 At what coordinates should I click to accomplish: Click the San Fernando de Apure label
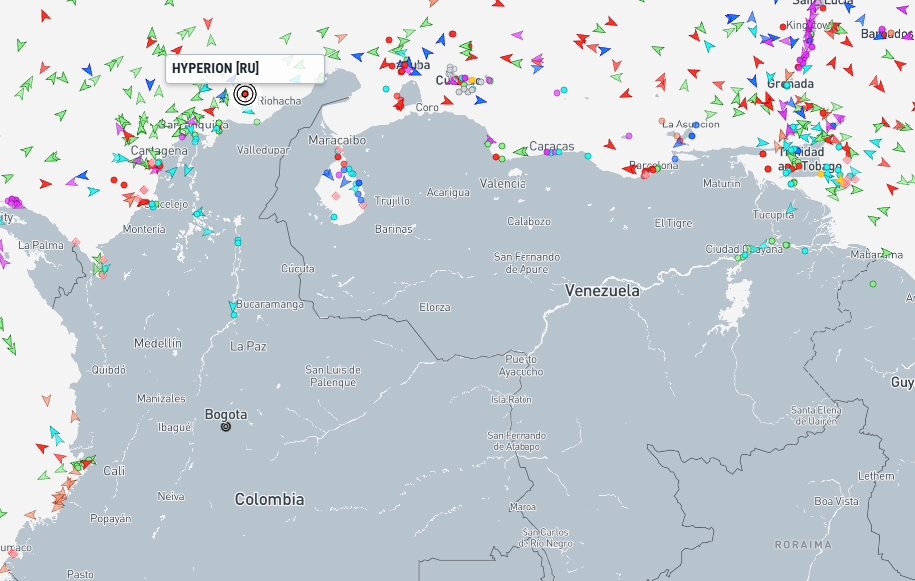pos(527,263)
